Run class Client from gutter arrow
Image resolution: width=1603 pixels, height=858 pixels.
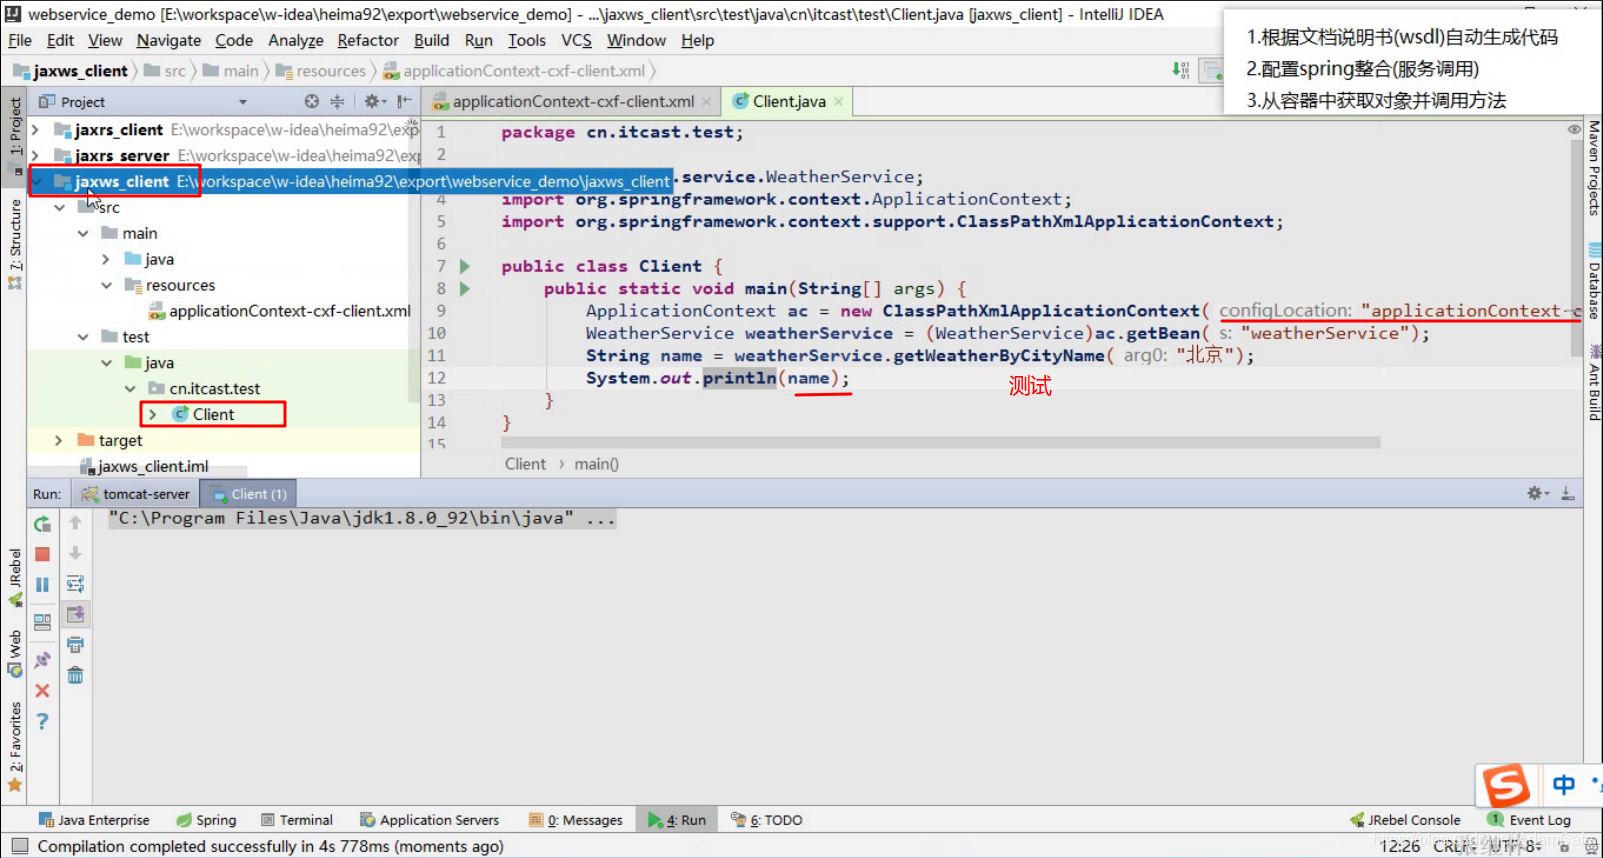(x=464, y=266)
